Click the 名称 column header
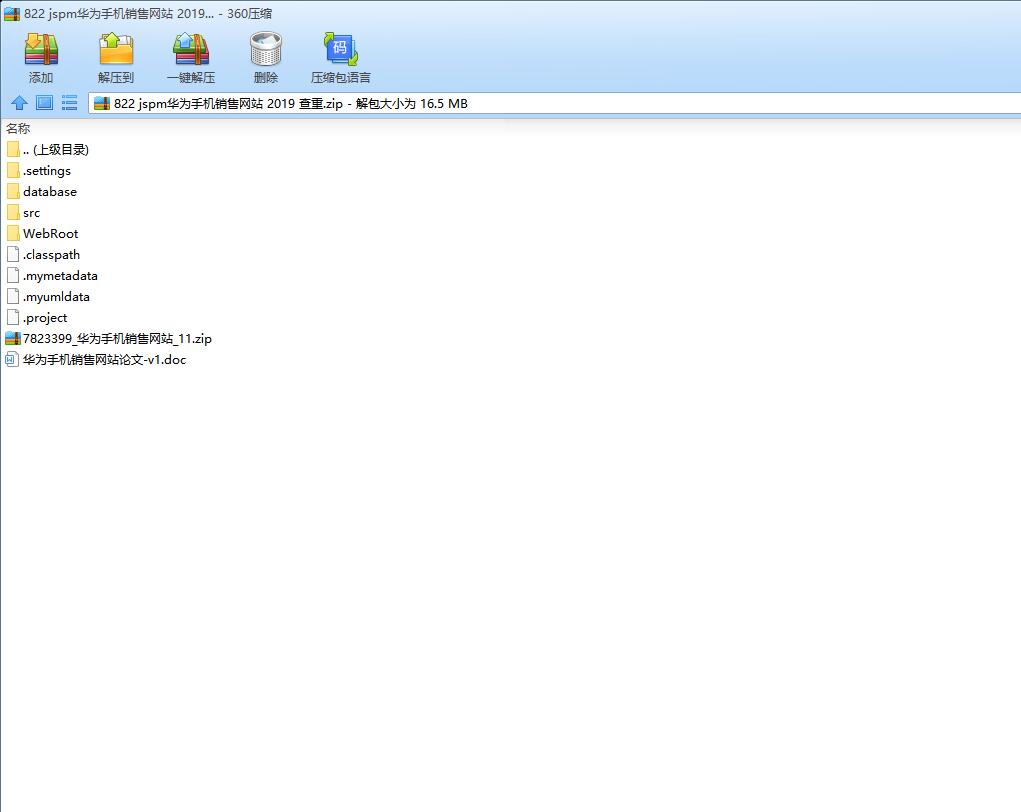This screenshot has width=1021, height=812. tap(18, 128)
